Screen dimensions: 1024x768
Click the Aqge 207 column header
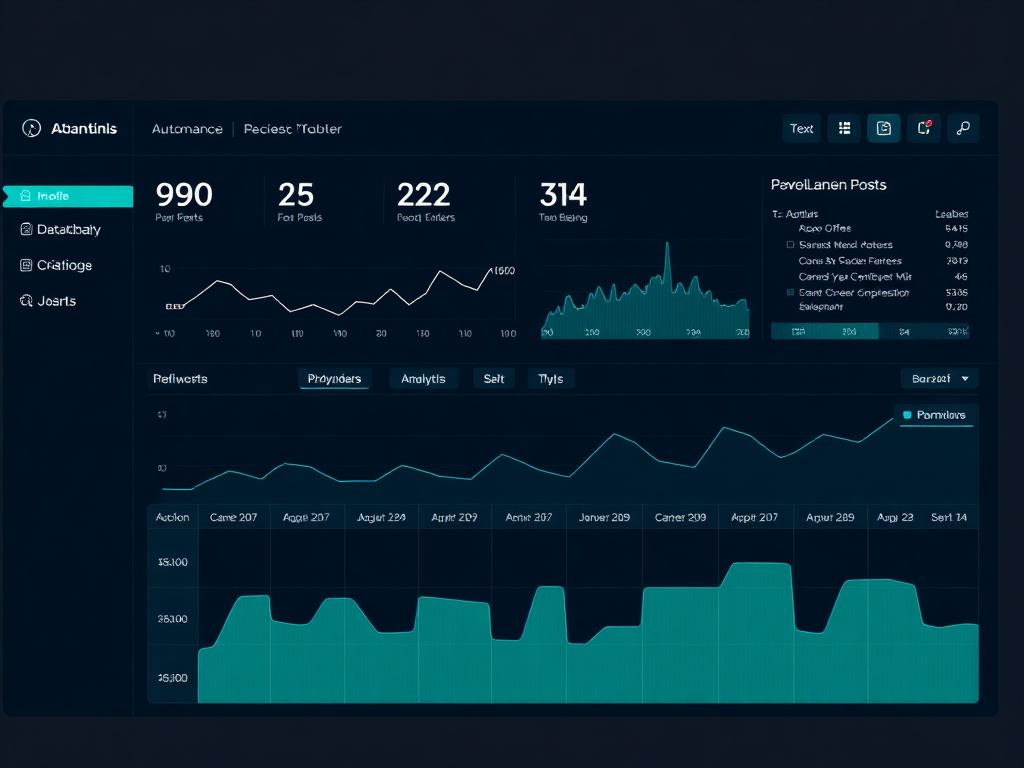(306, 517)
